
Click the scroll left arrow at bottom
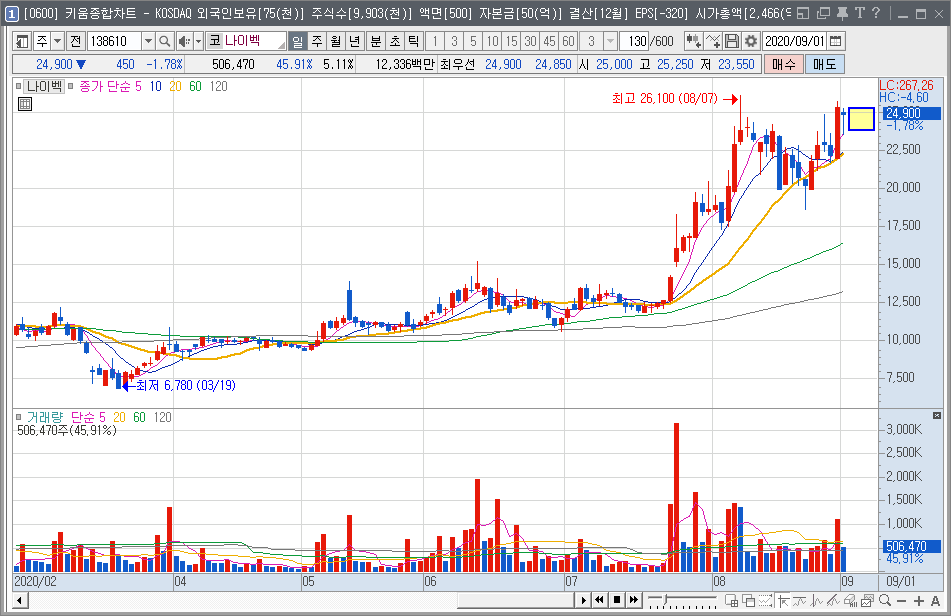[x=20, y=601]
